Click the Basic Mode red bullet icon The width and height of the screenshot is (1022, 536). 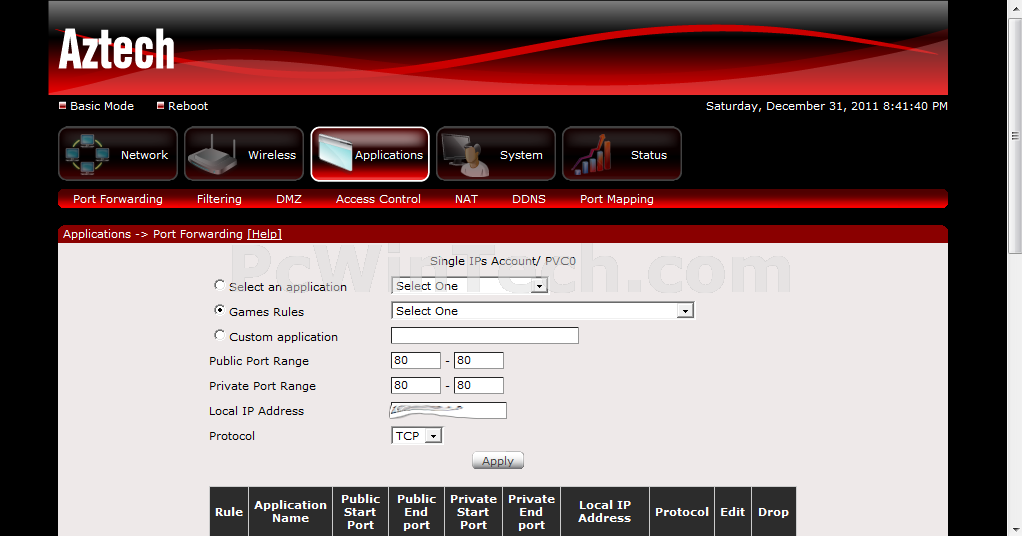63,106
